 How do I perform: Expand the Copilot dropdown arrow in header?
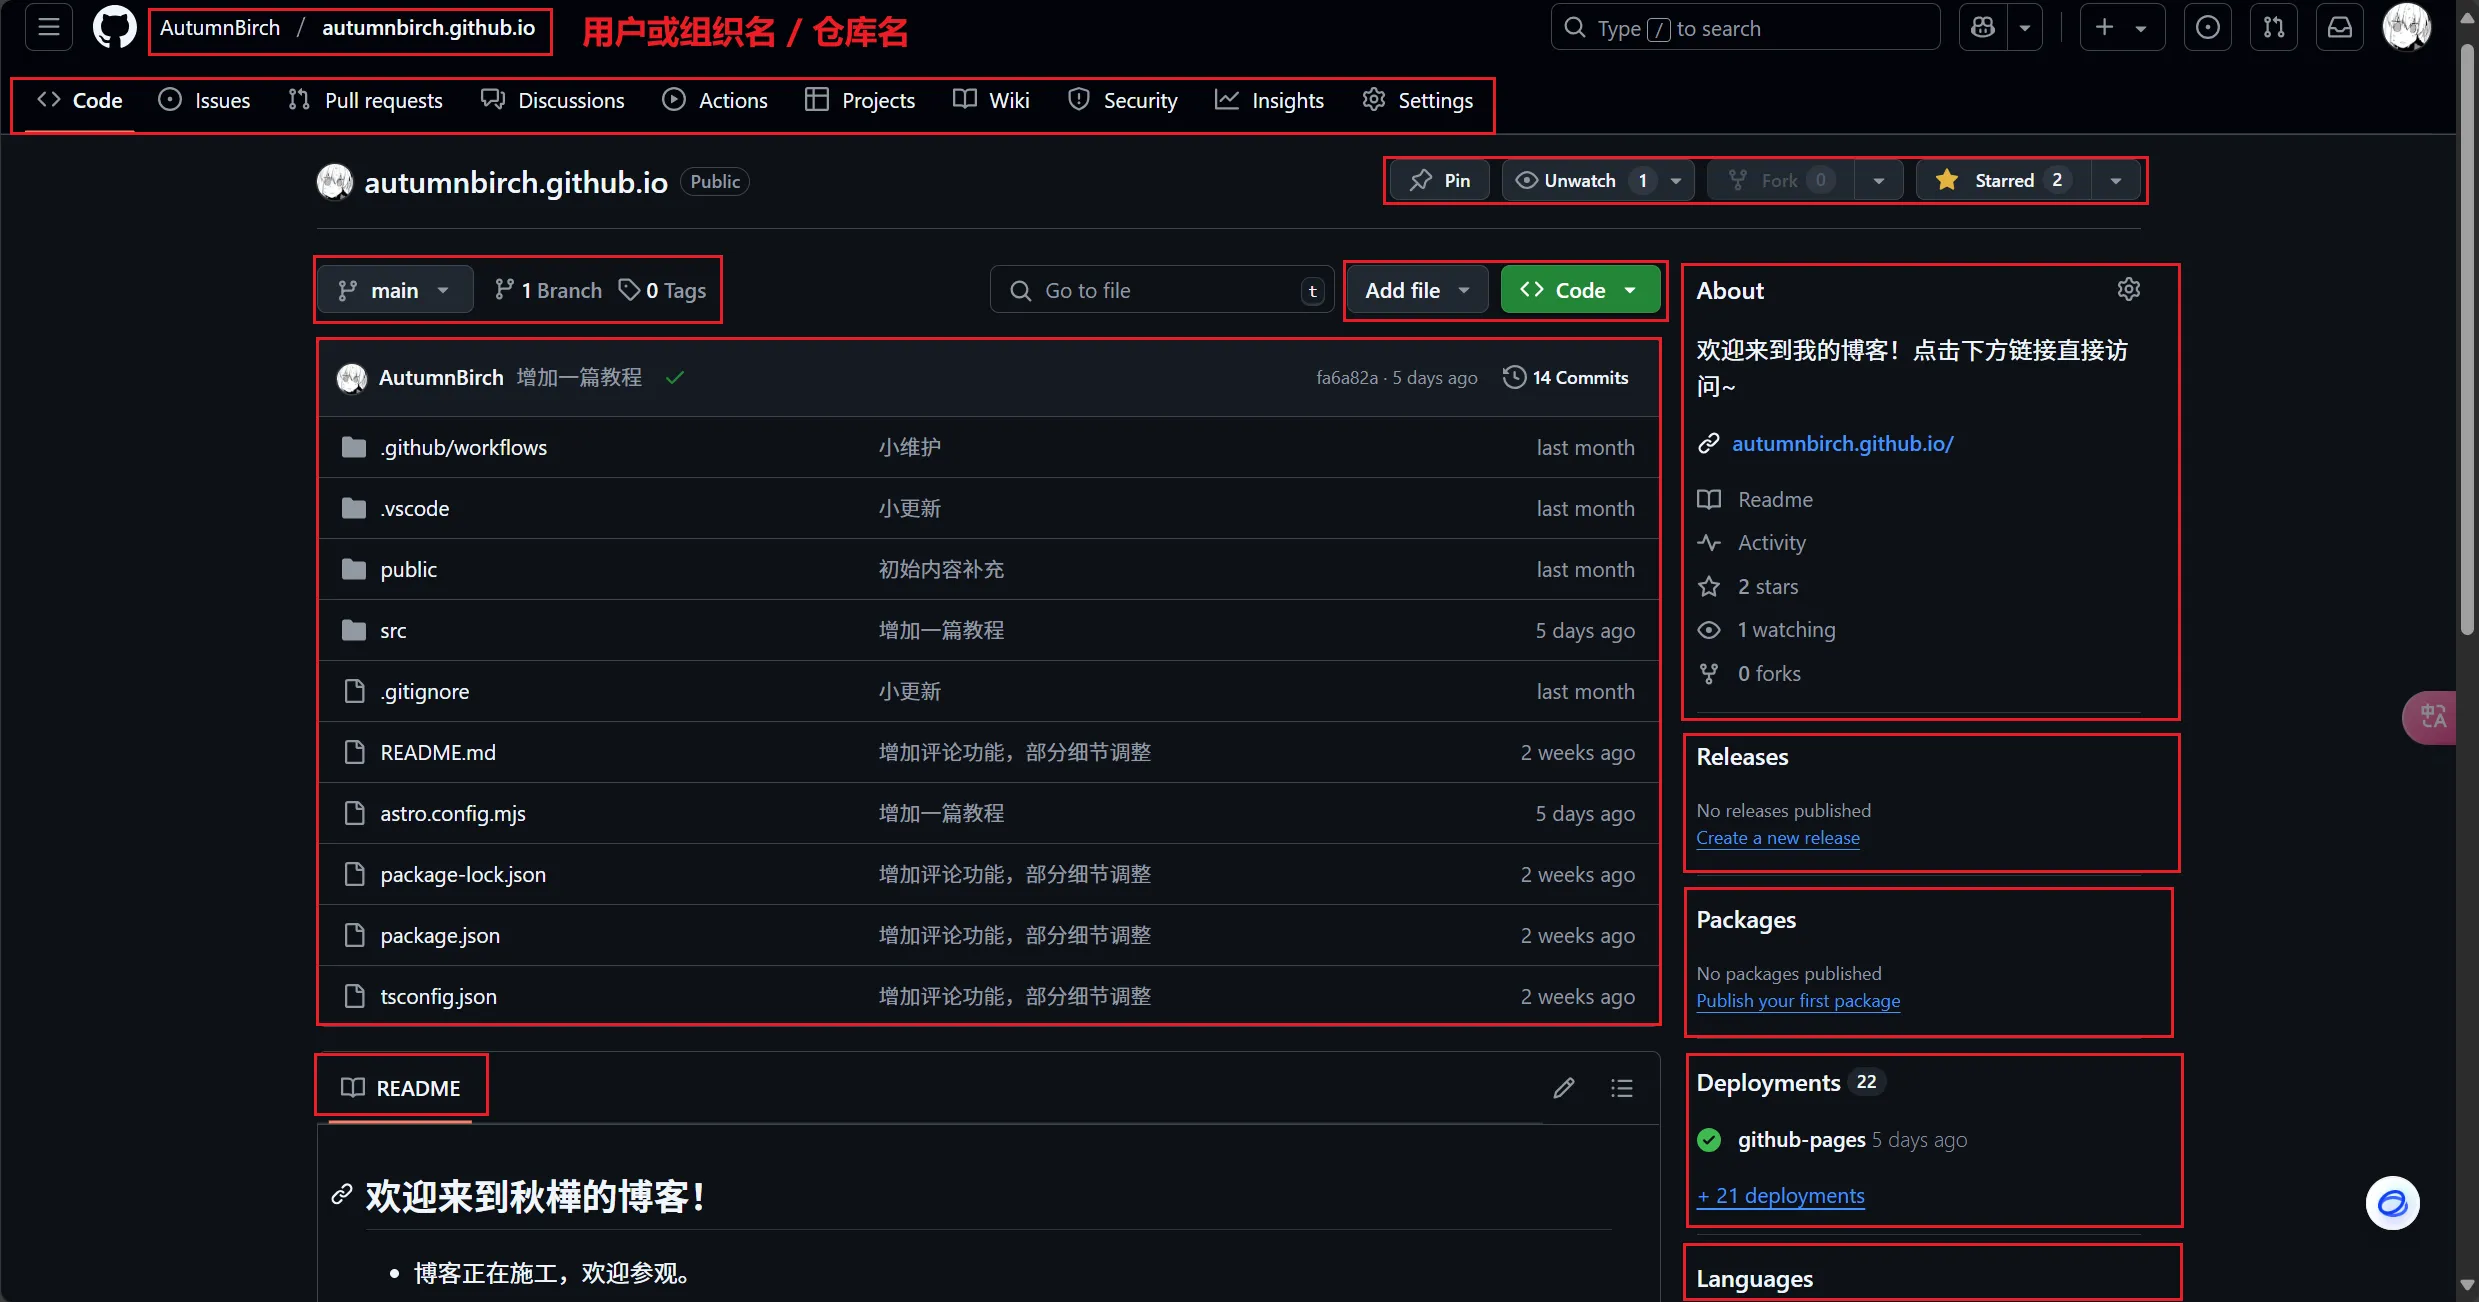tap(2025, 28)
